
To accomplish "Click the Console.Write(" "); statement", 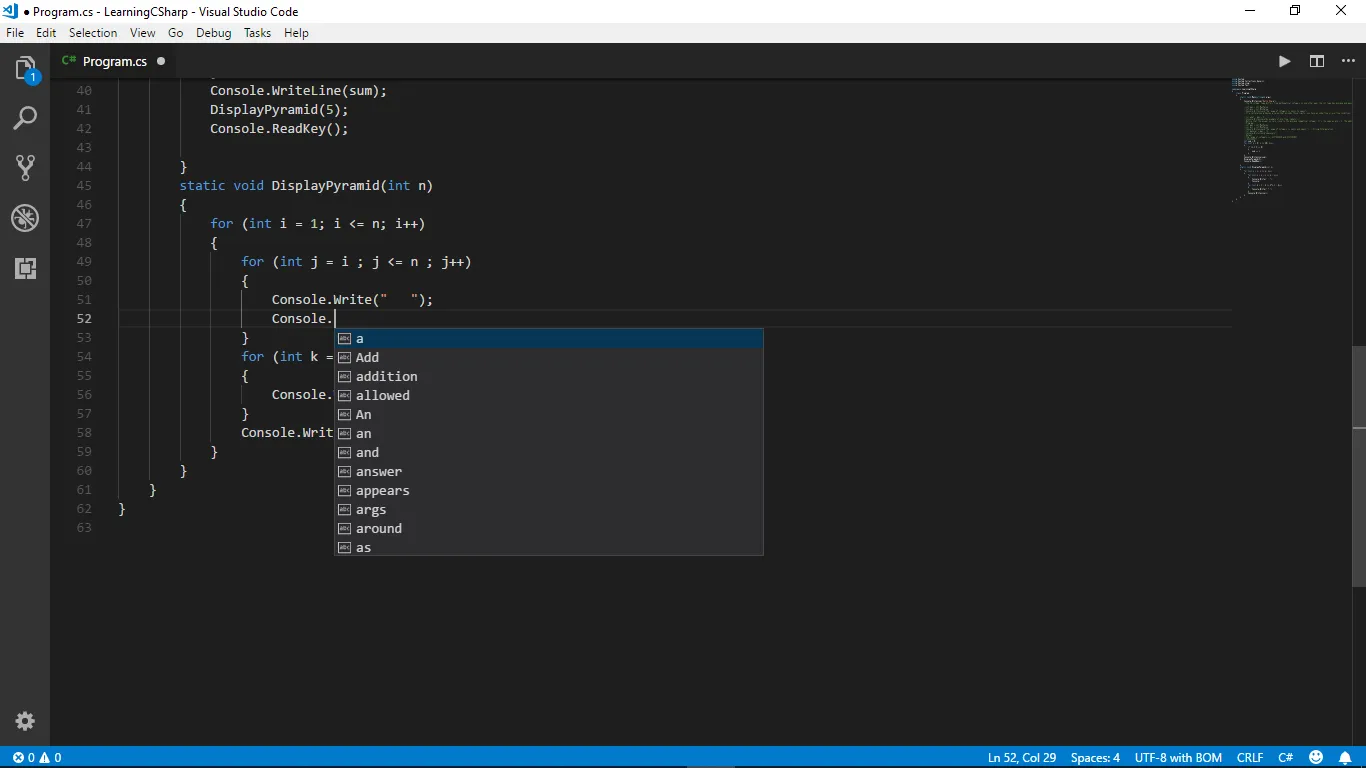I will 352,299.
